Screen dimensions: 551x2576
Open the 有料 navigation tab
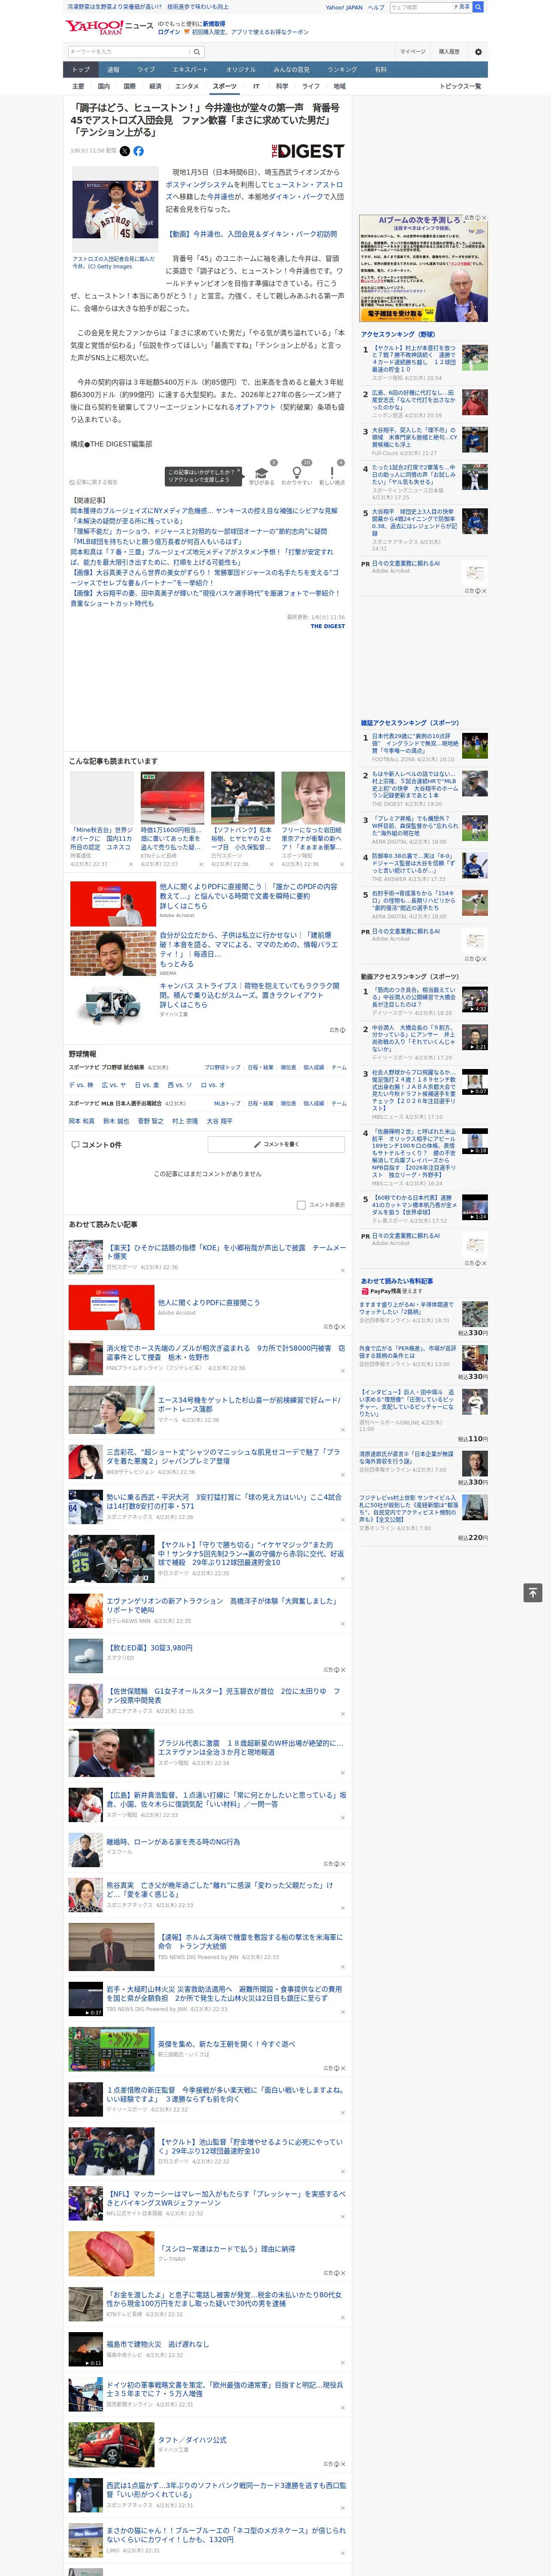380,70
